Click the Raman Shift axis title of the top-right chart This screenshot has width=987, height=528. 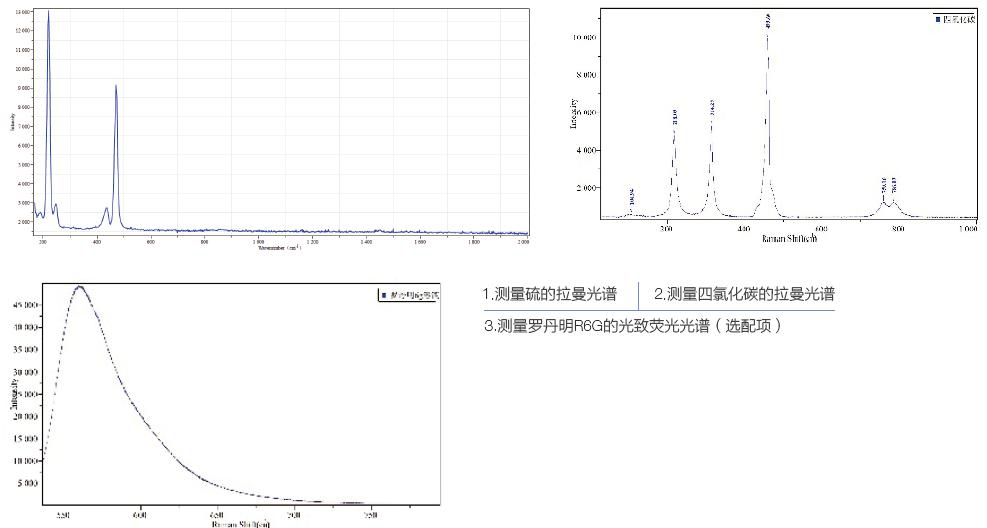coord(789,240)
